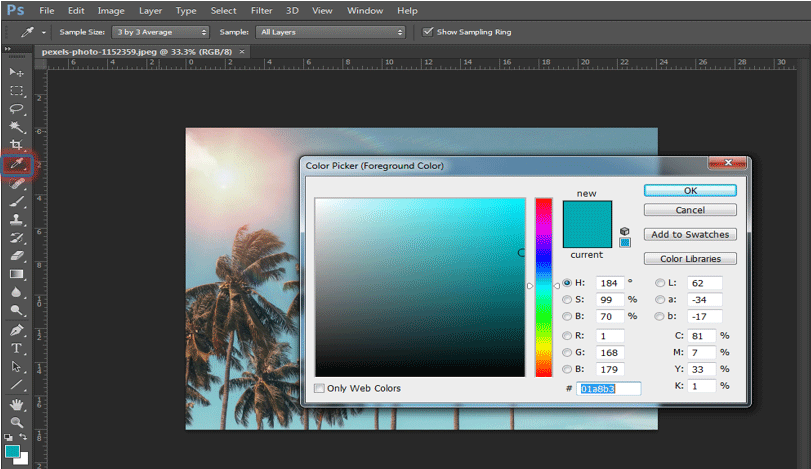Click Add to Swatches button
The width and height of the screenshot is (811, 469).
[x=690, y=234]
